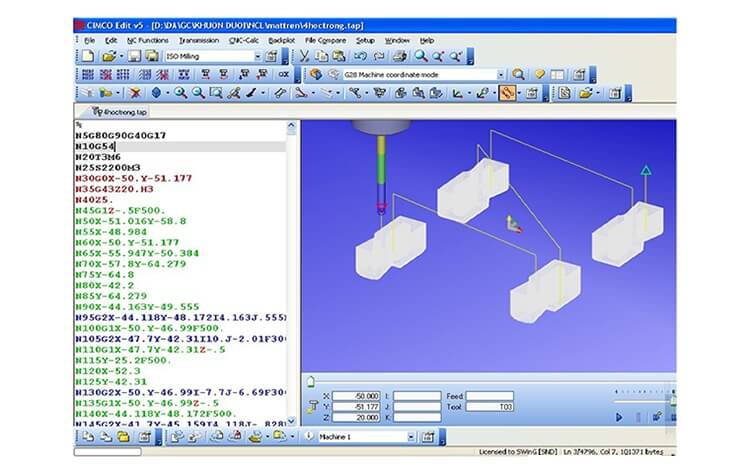Open the Backplot menu
Screen dimensions: 750x471
point(282,41)
